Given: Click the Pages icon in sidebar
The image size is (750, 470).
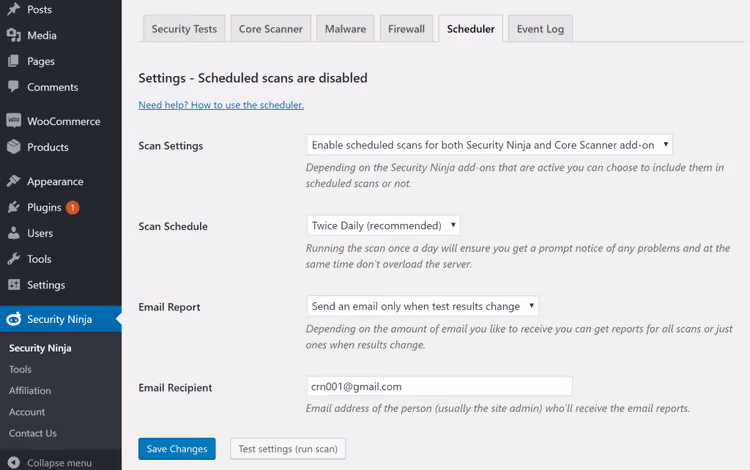Looking at the screenshot, I should (13, 61).
